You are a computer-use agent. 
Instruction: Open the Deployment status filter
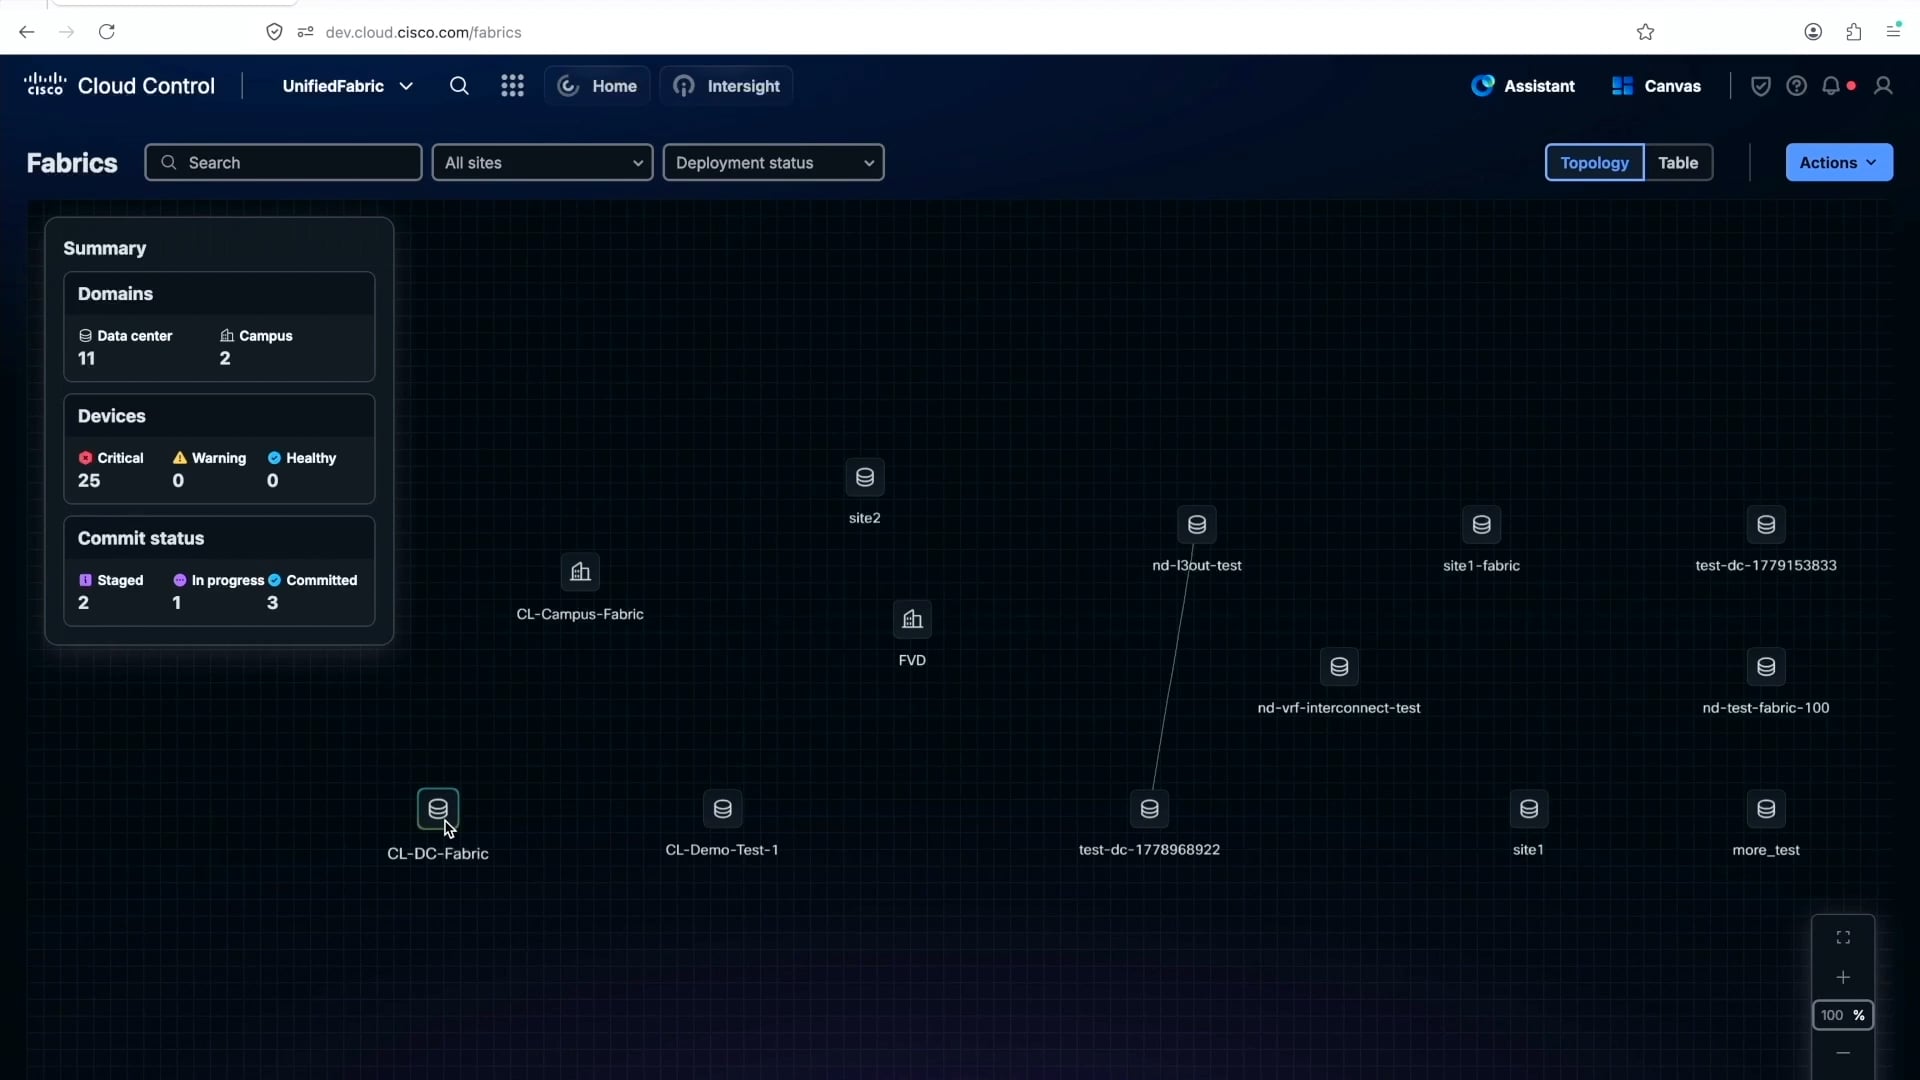[773, 163]
